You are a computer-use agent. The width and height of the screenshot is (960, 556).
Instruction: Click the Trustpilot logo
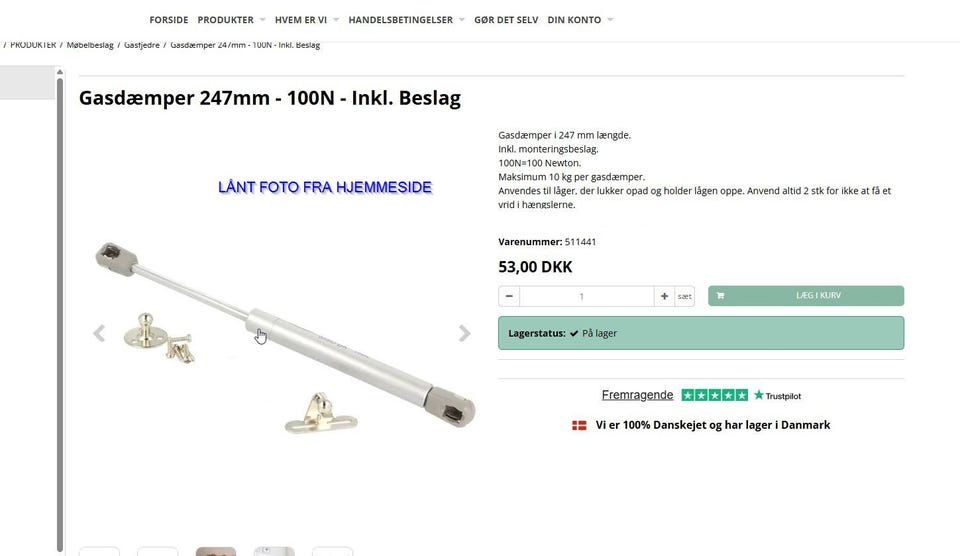(x=777, y=396)
